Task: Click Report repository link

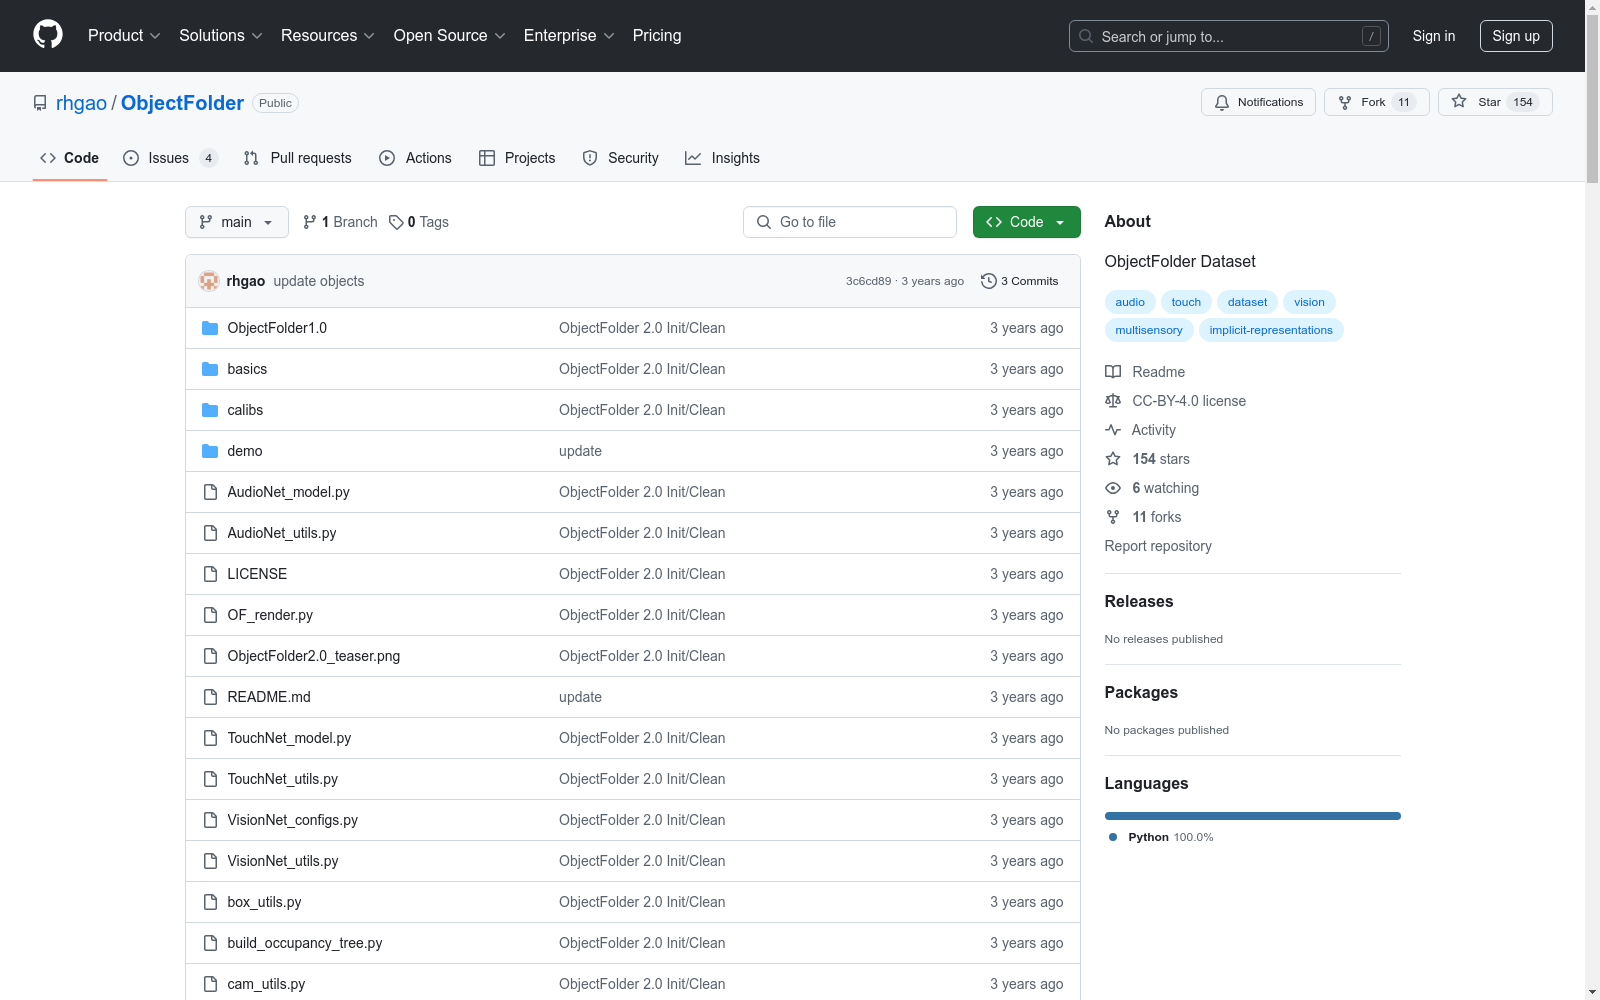Action: click(x=1158, y=546)
